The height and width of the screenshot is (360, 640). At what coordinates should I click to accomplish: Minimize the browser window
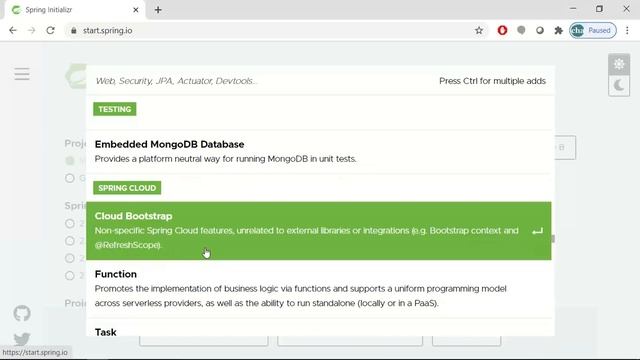click(573, 9)
